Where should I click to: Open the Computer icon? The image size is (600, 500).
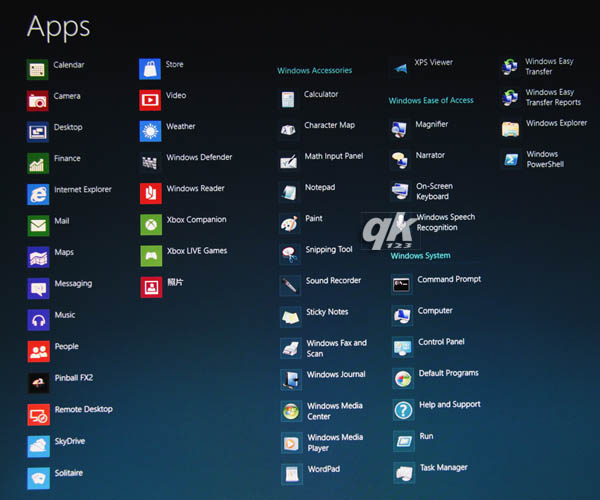pyautogui.click(x=402, y=316)
